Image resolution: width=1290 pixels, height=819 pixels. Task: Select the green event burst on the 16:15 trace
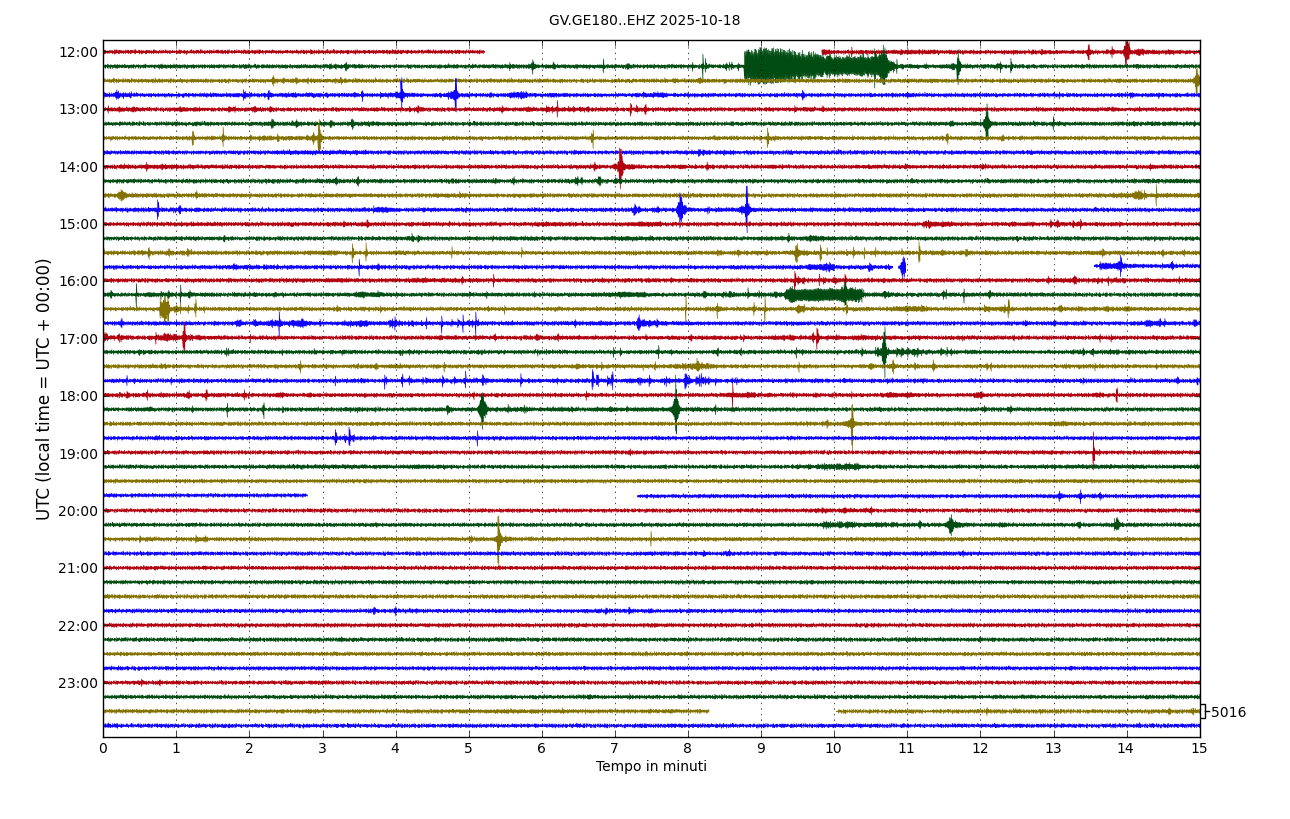point(823,294)
